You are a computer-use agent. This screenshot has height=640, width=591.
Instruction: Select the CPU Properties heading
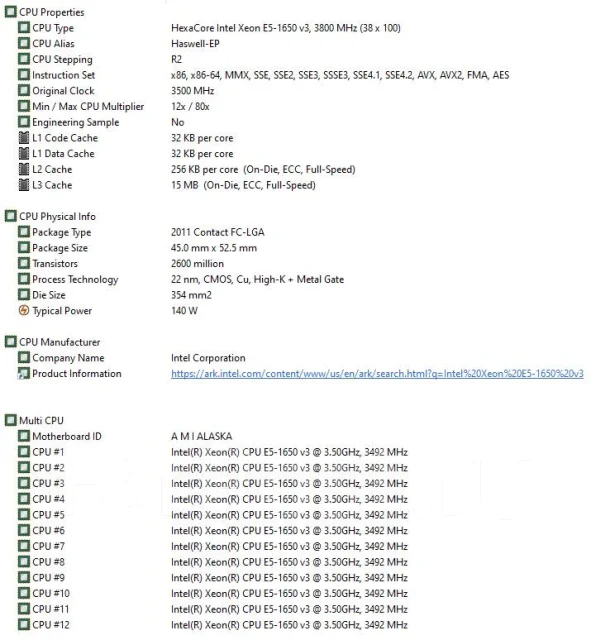click(52, 12)
